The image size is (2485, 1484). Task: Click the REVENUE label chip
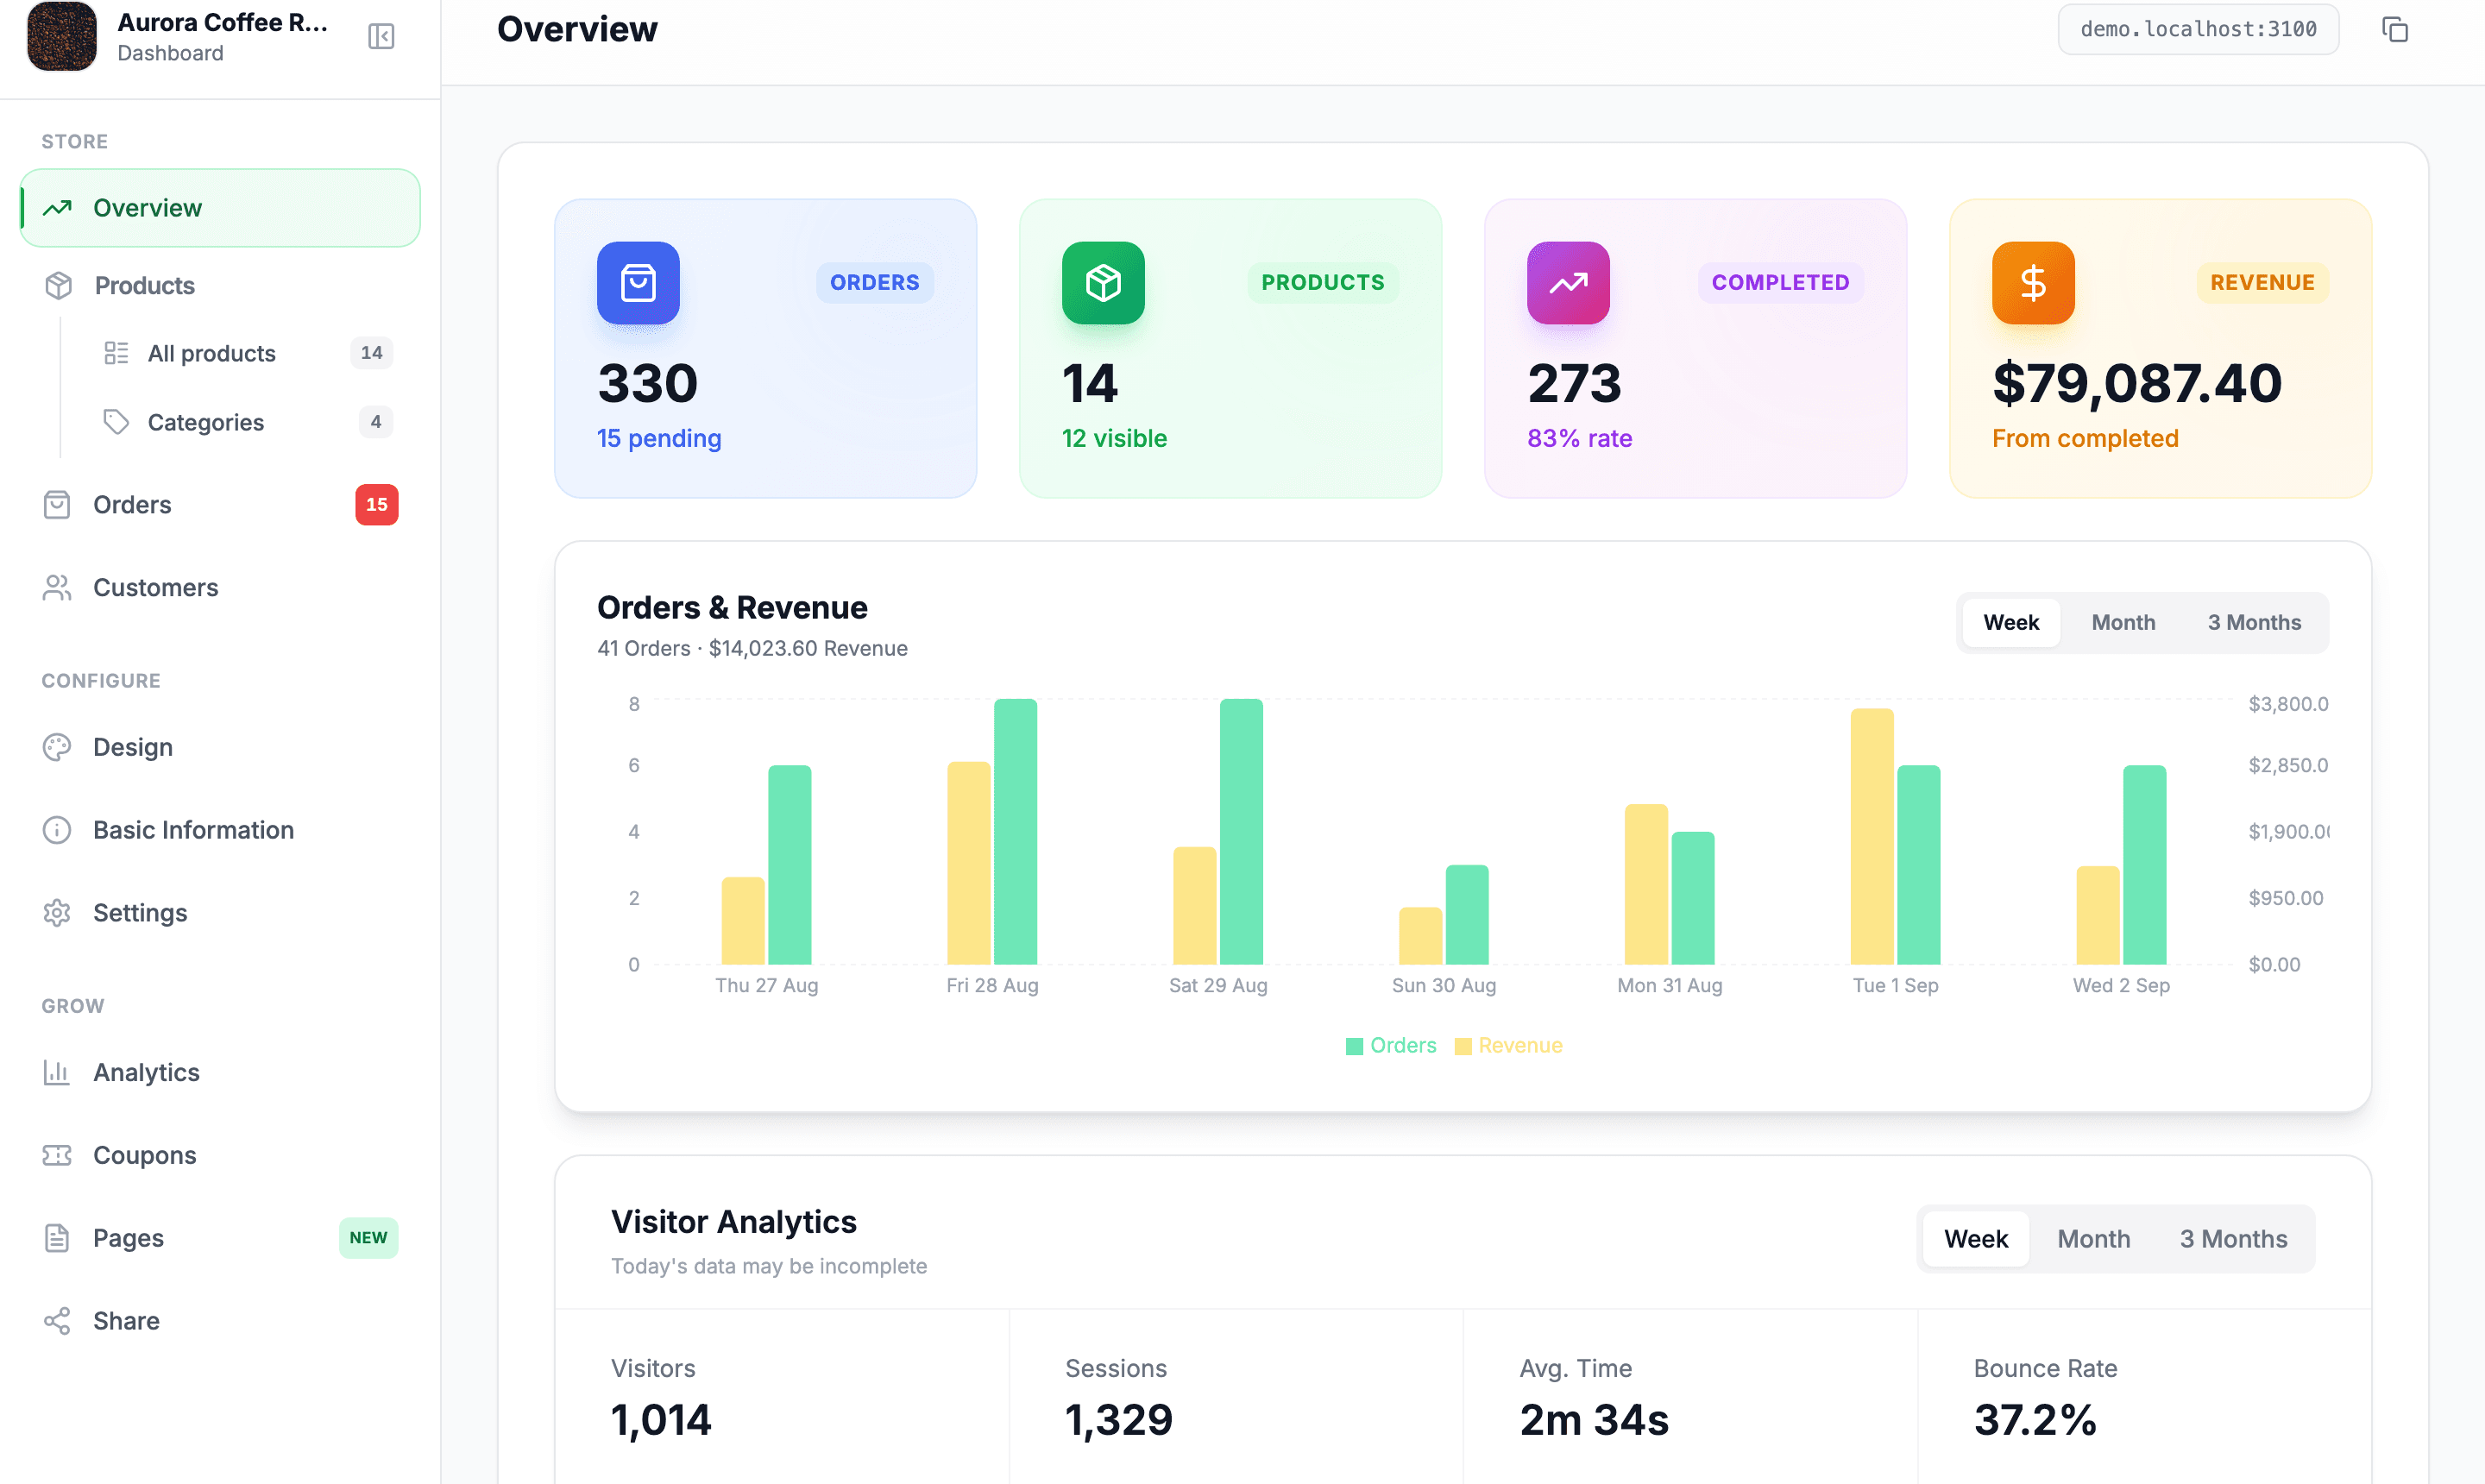(2263, 283)
